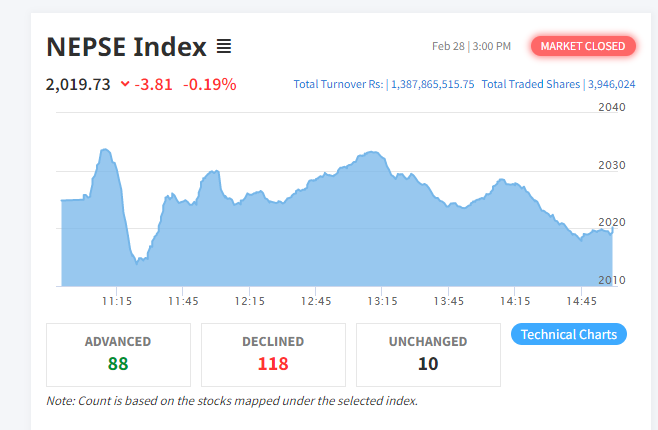658x430 pixels.
Task: Click the turnover amount 1,387,865,515.75
Action: click(x=432, y=84)
